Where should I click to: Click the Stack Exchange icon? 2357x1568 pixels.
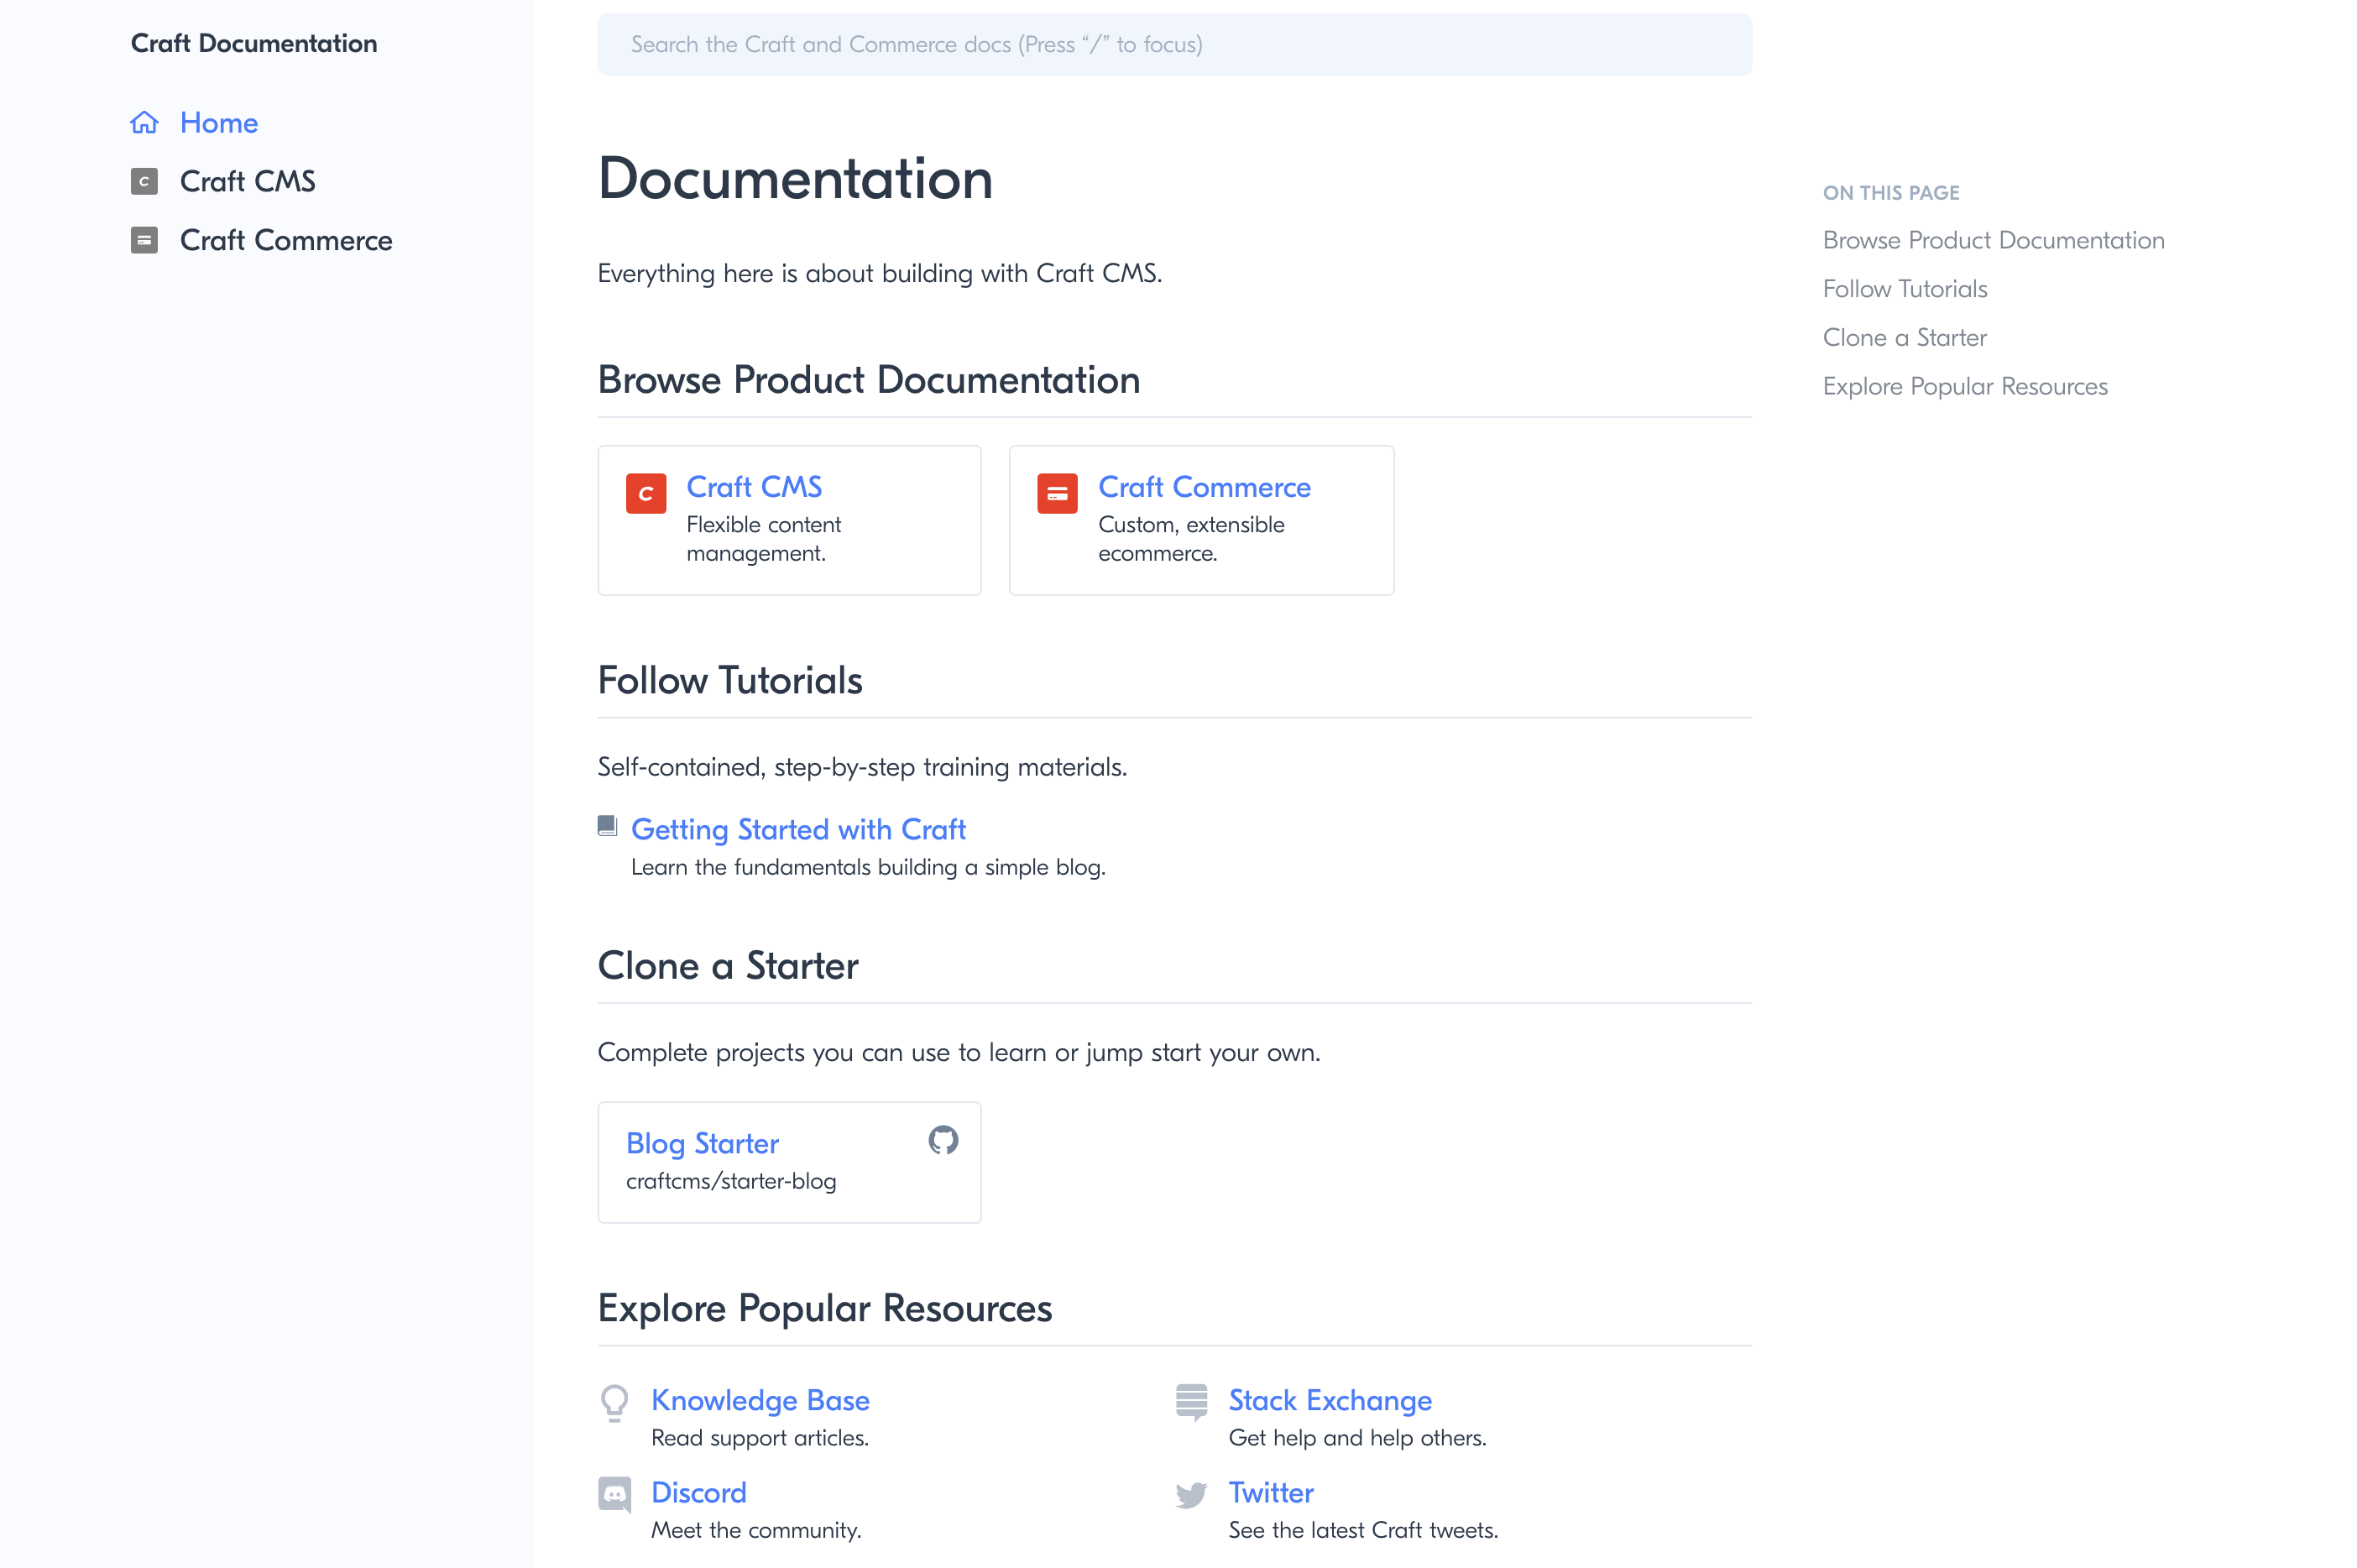pyautogui.click(x=1192, y=1402)
